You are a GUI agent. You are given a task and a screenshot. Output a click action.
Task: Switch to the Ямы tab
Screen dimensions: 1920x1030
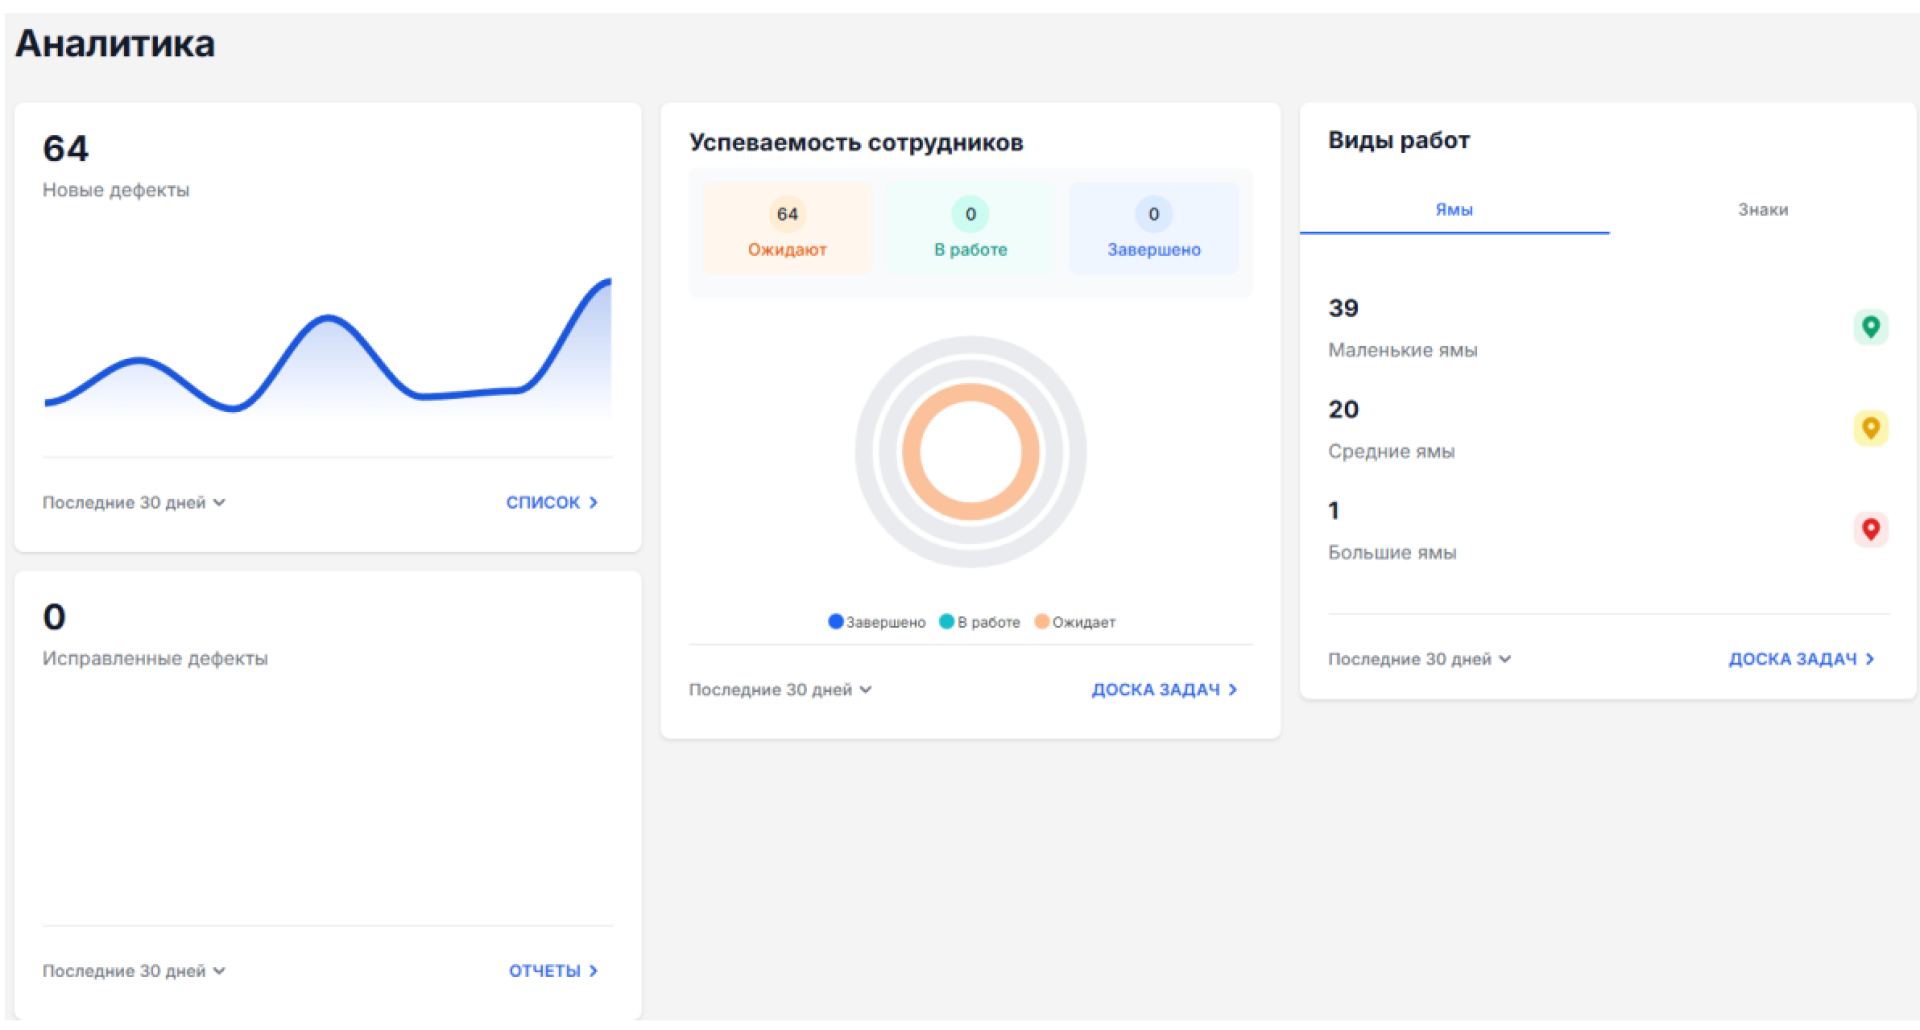[x=1454, y=210]
